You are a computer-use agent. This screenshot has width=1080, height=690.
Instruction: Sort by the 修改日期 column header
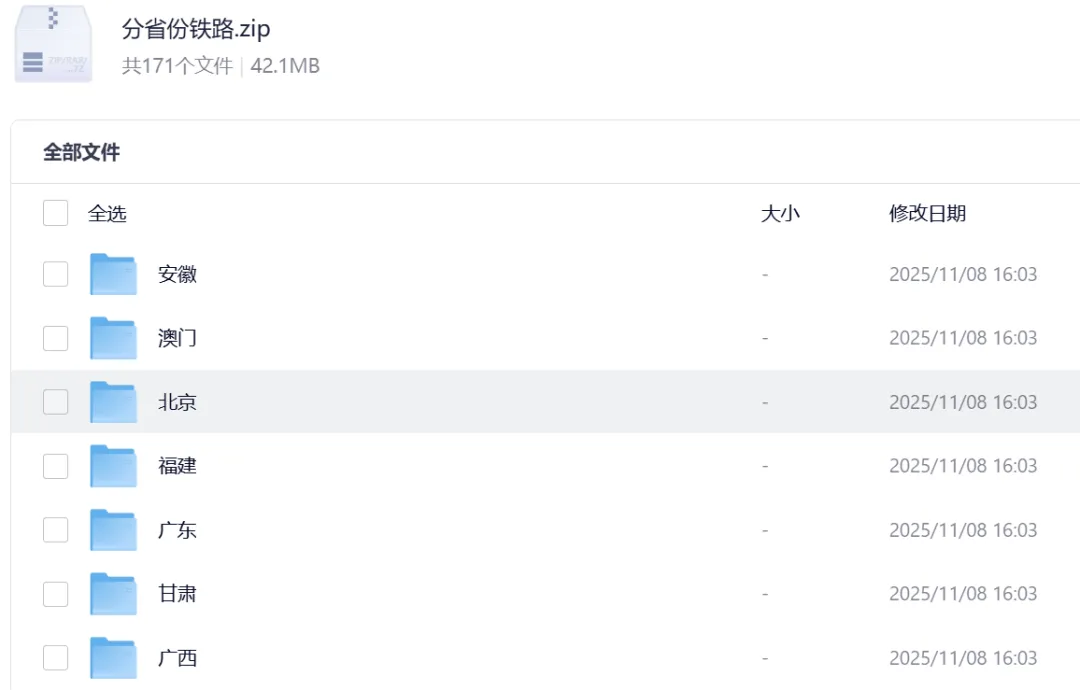tap(927, 213)
